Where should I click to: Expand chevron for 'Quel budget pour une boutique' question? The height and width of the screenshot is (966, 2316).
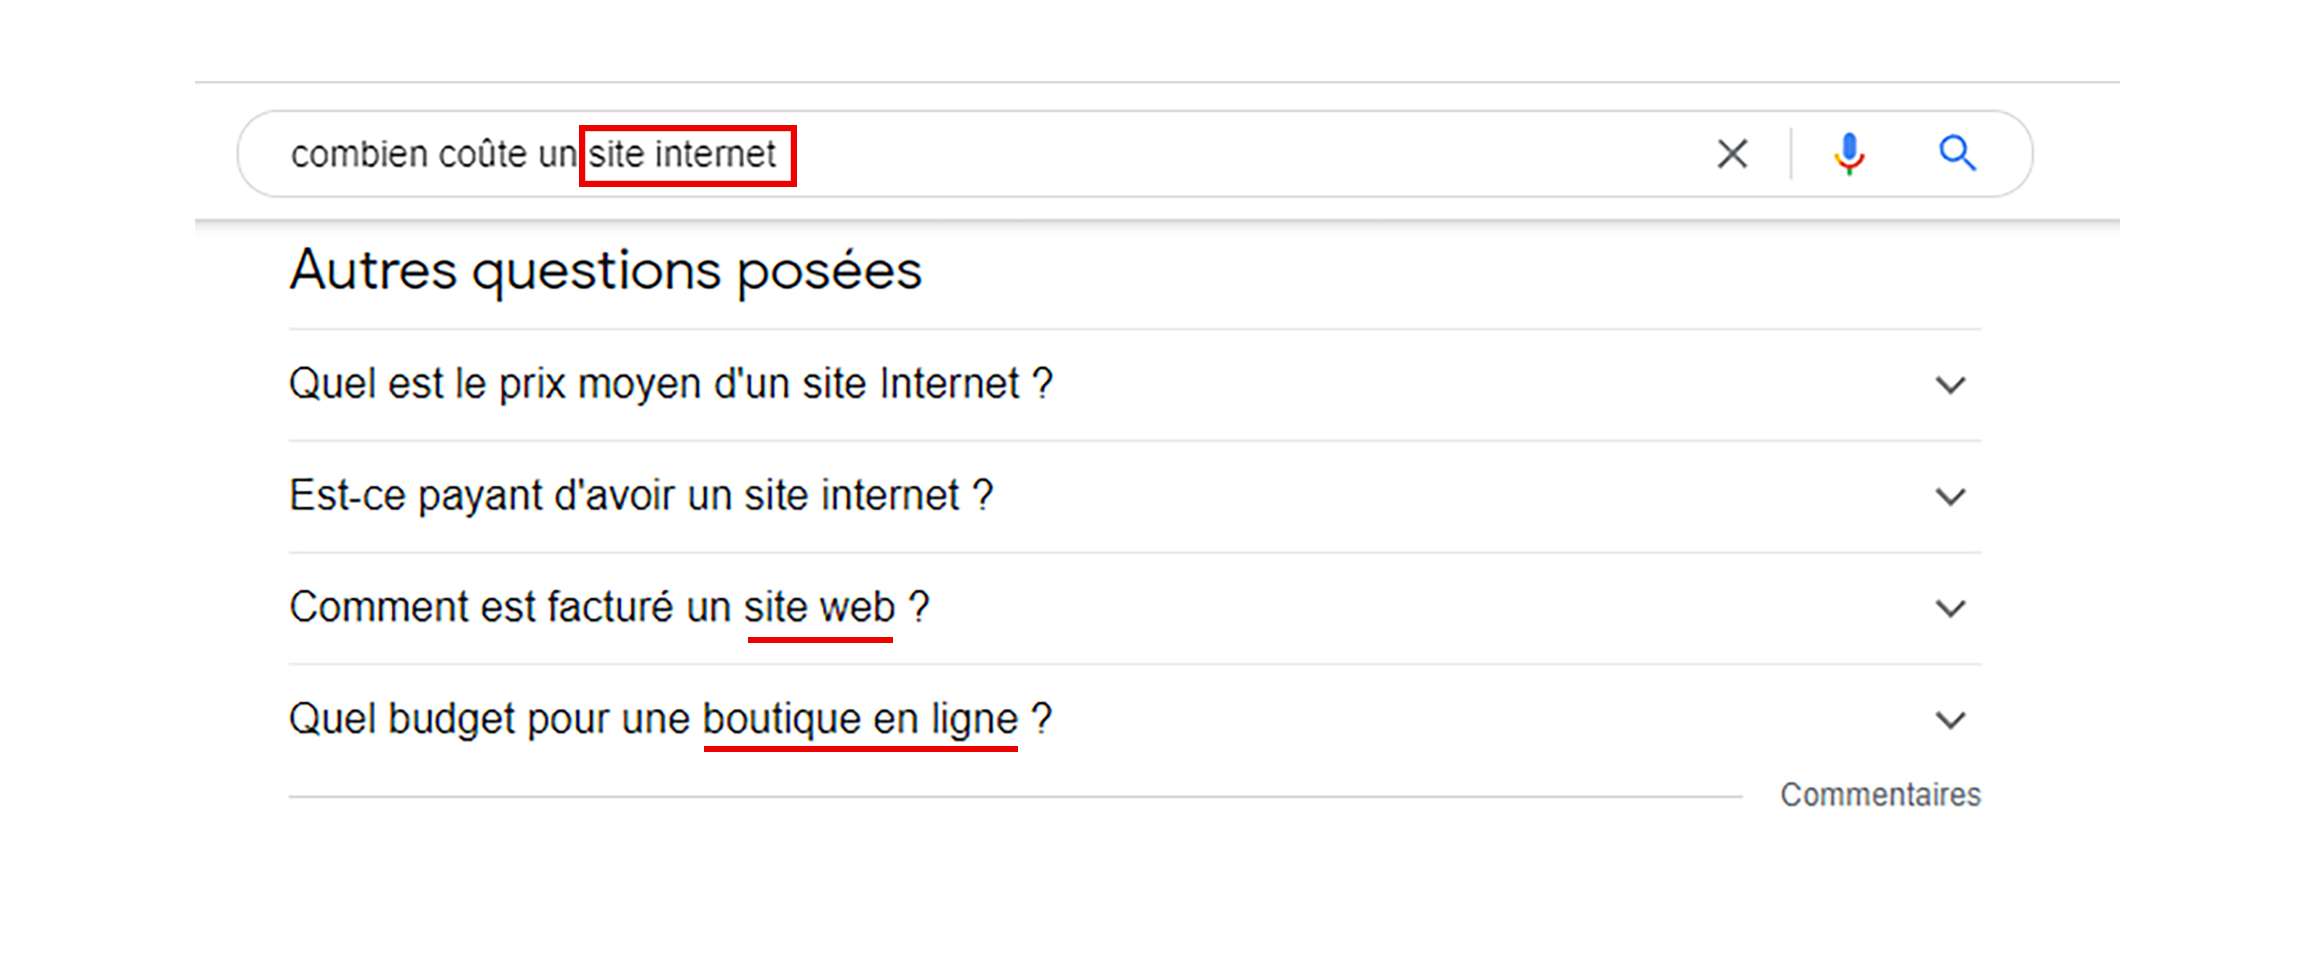(x=1950, y=720)
